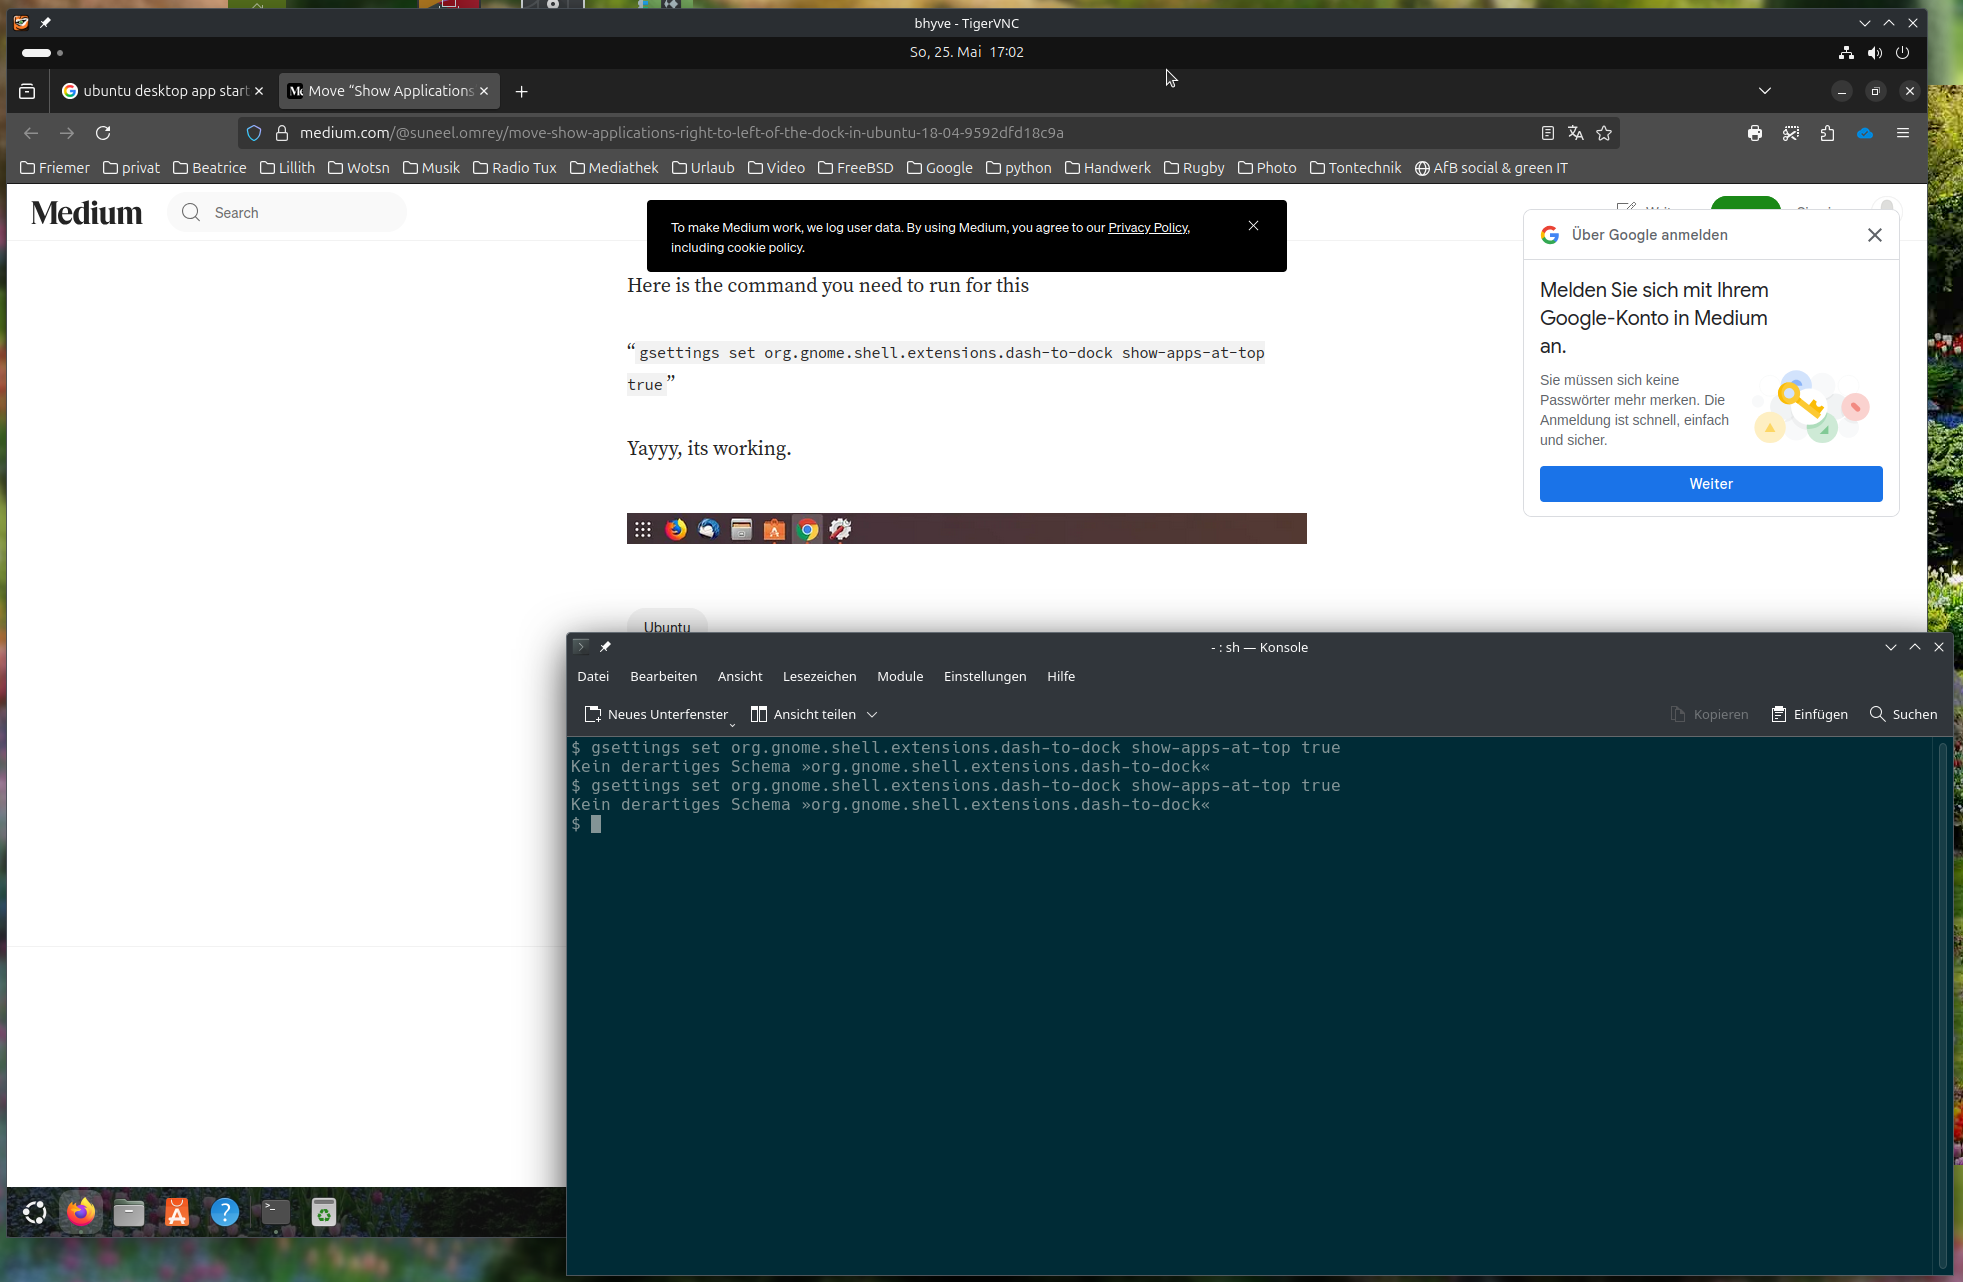Open the tracking protection shield icon

[x=254, y=133]
